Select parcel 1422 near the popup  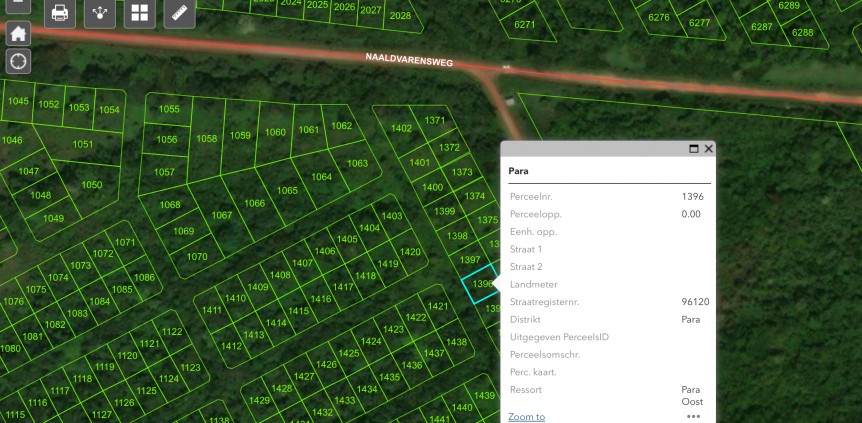click(416, 318)
